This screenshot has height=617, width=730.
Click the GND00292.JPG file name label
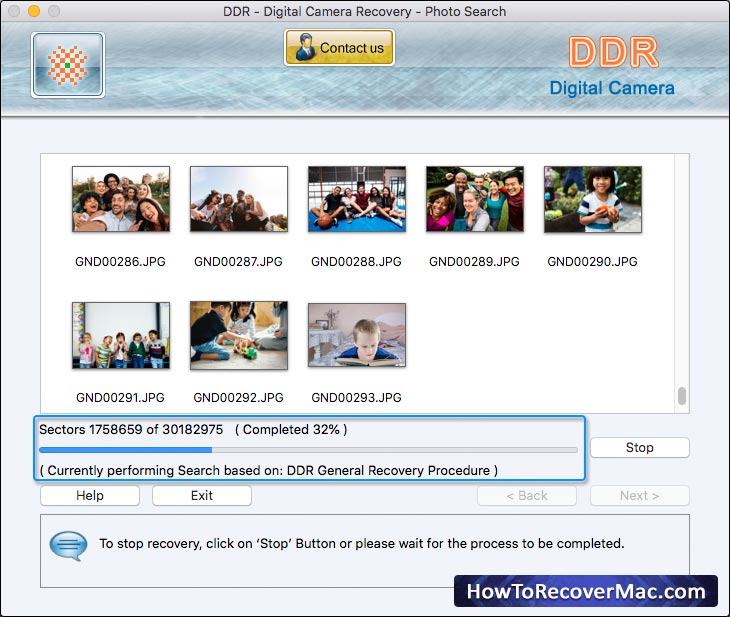[238, 398]
